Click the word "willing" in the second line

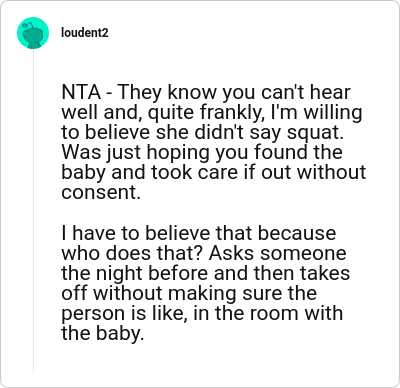click(x=333, y=113)
